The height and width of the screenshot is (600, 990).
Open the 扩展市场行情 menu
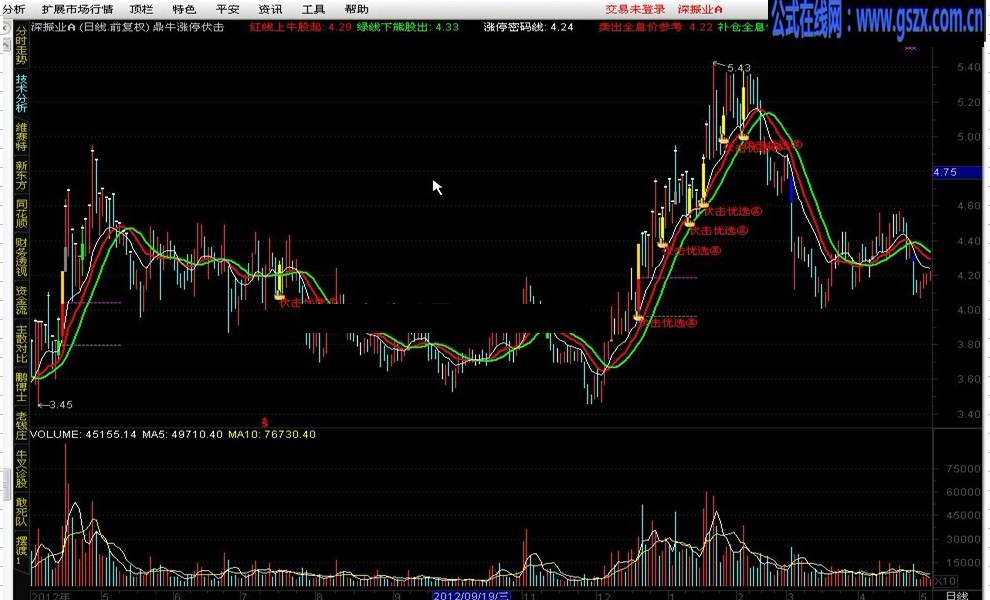pos(77,9)
